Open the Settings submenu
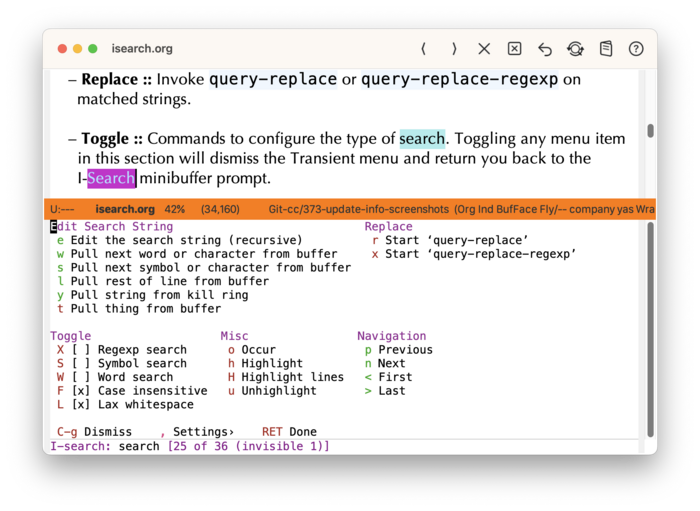 point(202,432)
